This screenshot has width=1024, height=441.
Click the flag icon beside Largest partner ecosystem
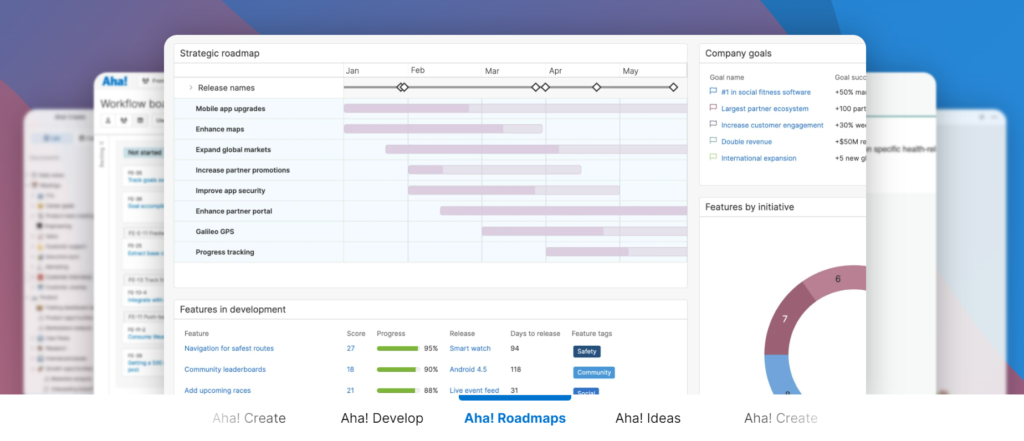(x=713, y=108)
